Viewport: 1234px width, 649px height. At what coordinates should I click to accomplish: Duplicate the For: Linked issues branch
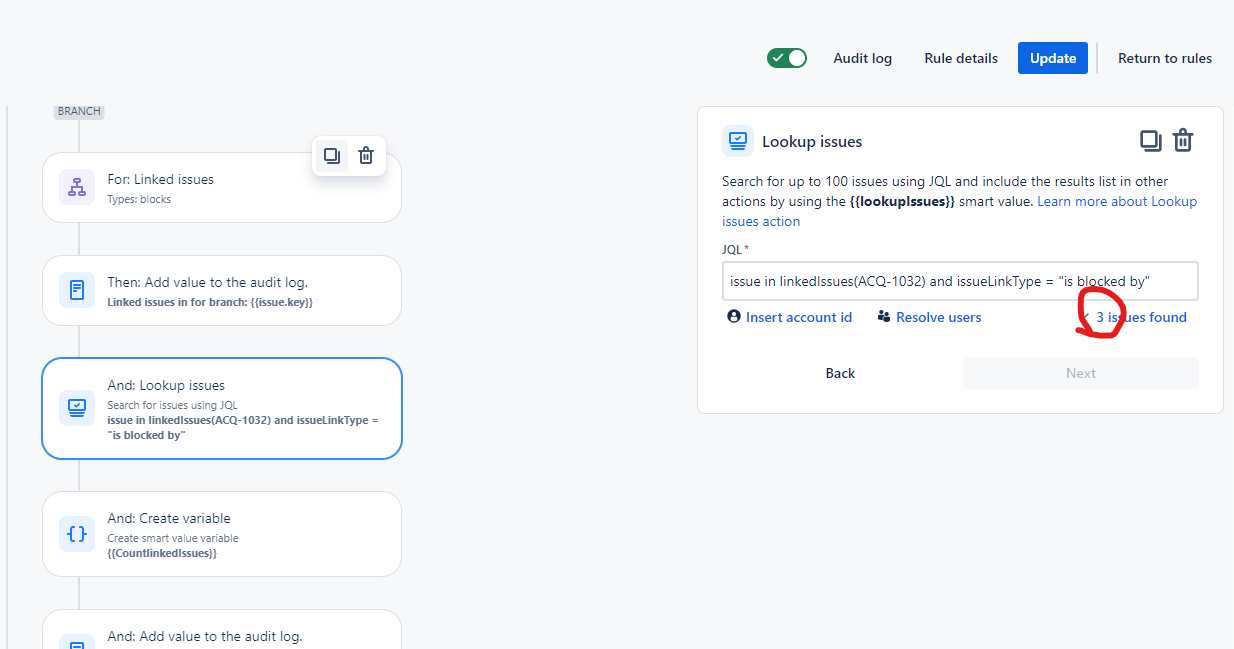332,156
